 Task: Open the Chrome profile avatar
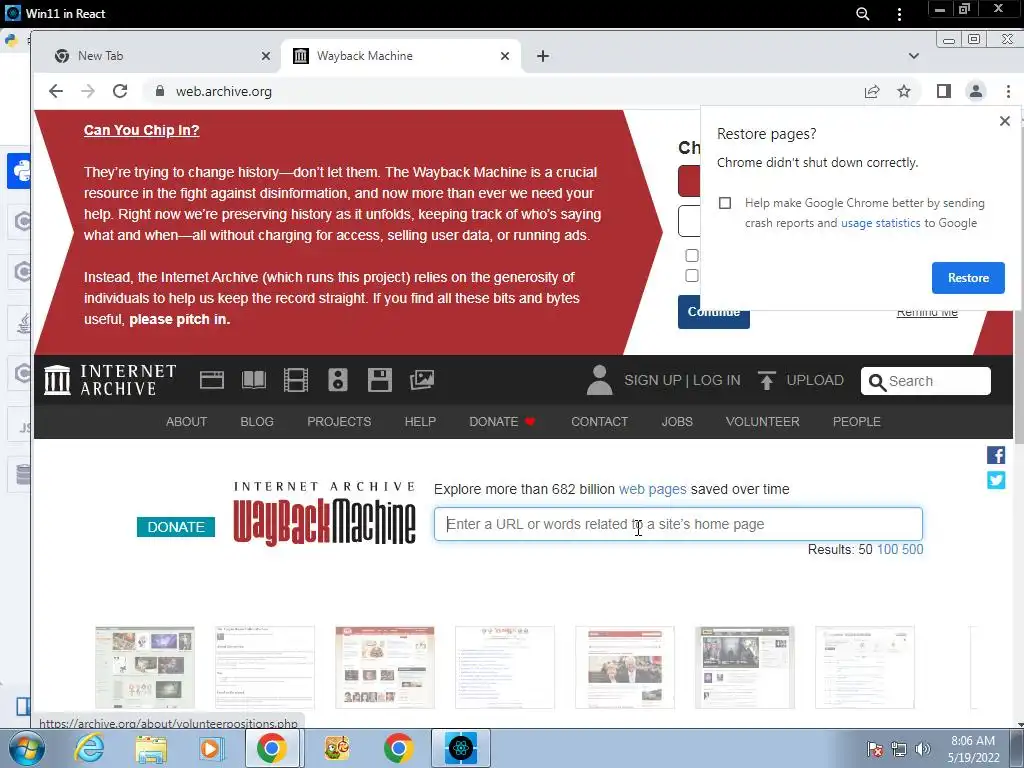(976, 91)
